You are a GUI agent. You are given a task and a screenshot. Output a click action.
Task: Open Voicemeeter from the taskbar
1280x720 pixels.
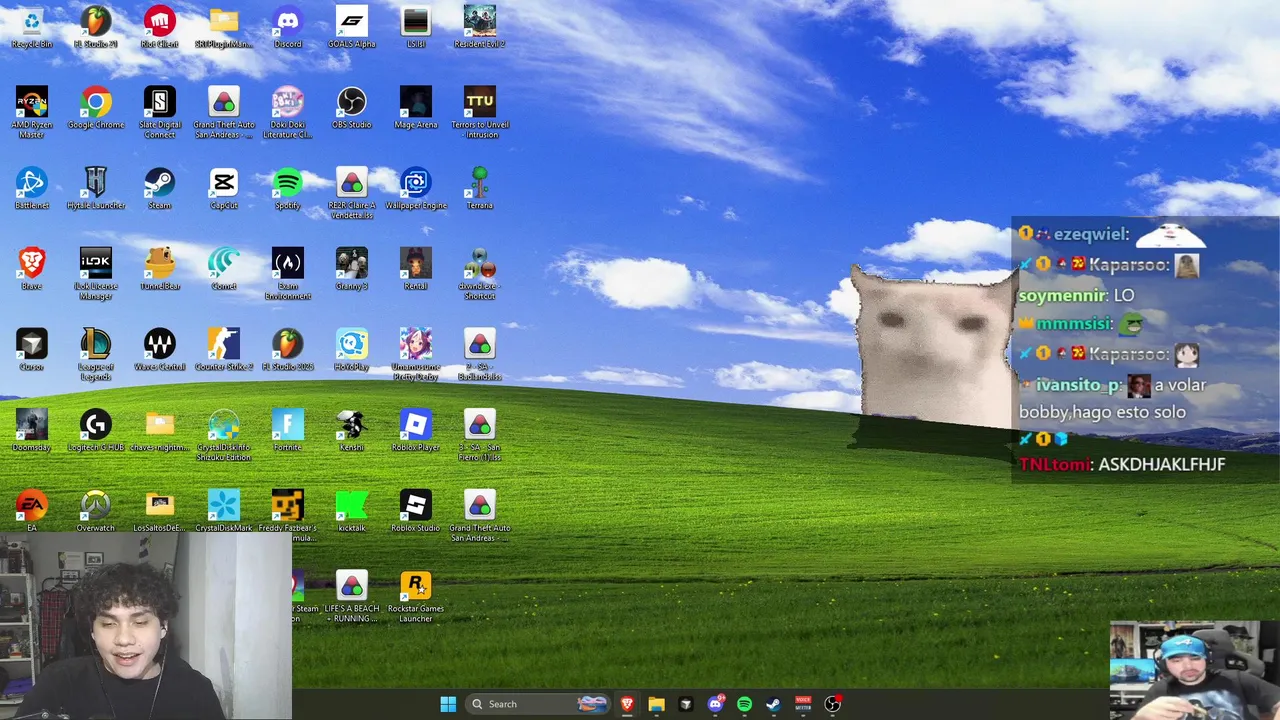point(803,704)
